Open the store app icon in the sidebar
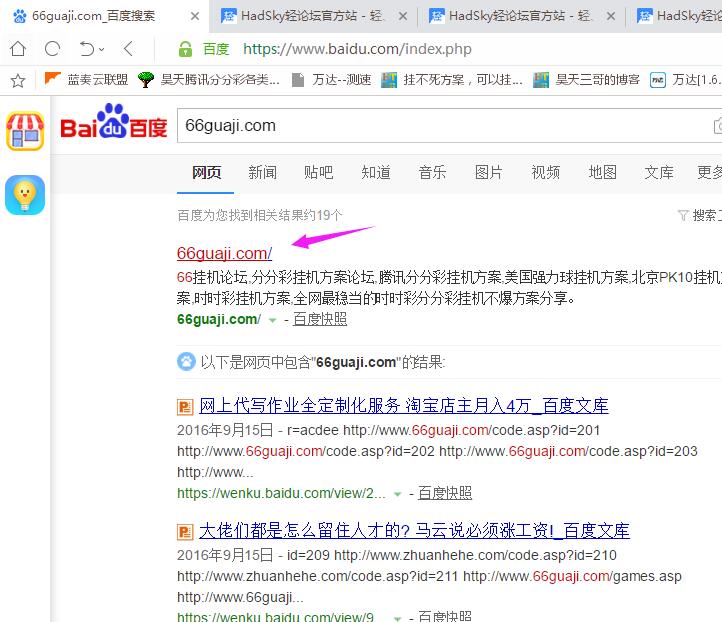The height and width of the screenshot is (622, 722). tap(25, 131)
